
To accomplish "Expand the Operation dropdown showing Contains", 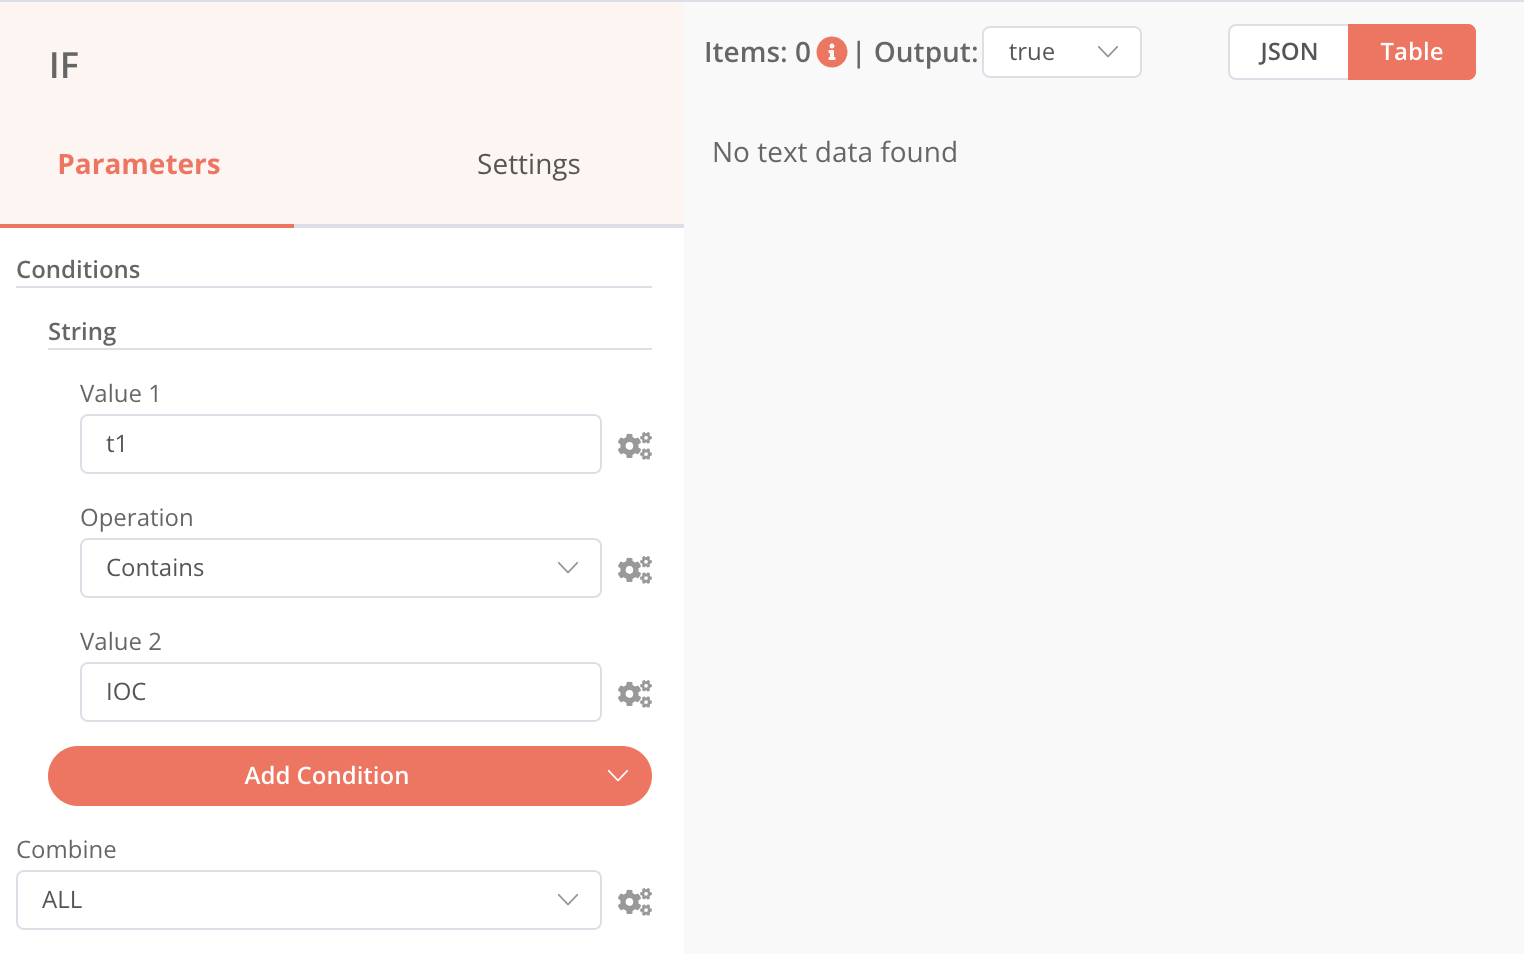I will [x=340, y=568].
